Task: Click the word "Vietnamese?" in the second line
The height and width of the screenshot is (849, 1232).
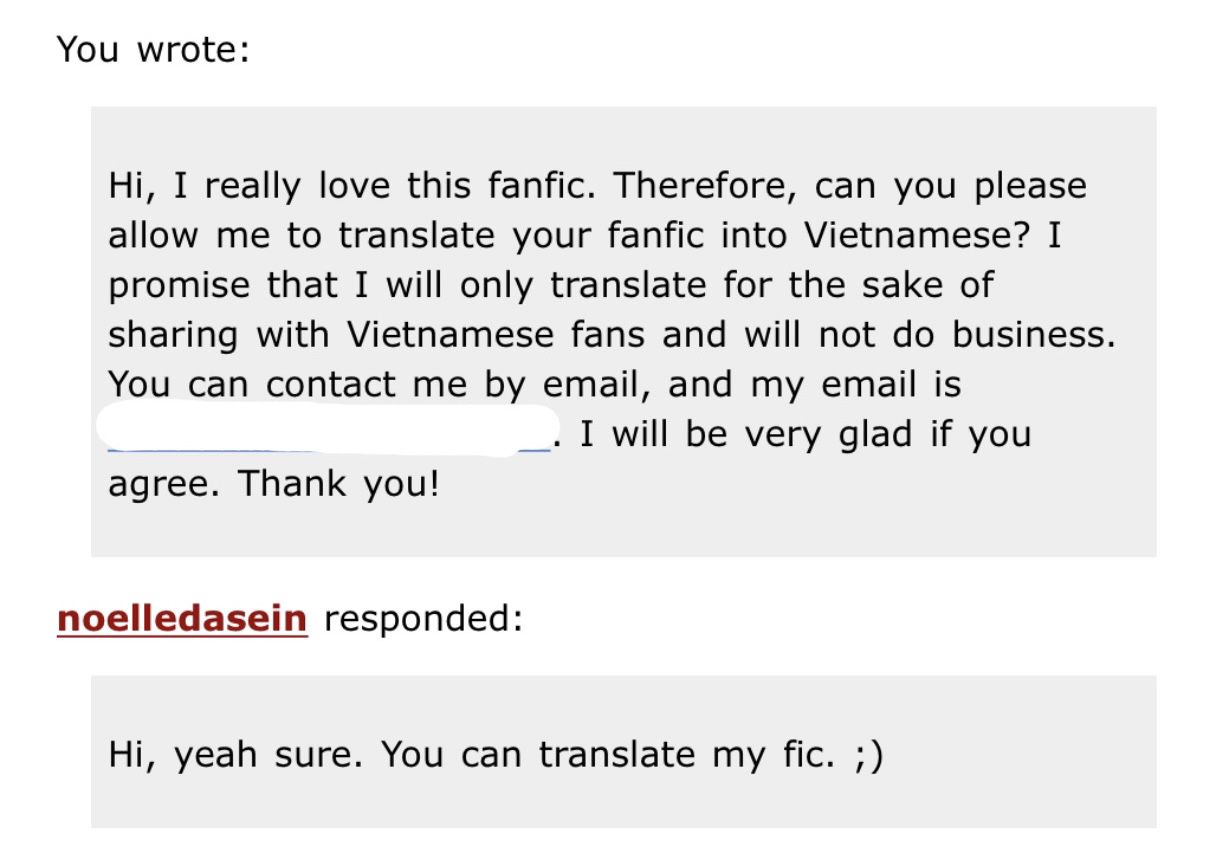Action: [x=920, y=236]
